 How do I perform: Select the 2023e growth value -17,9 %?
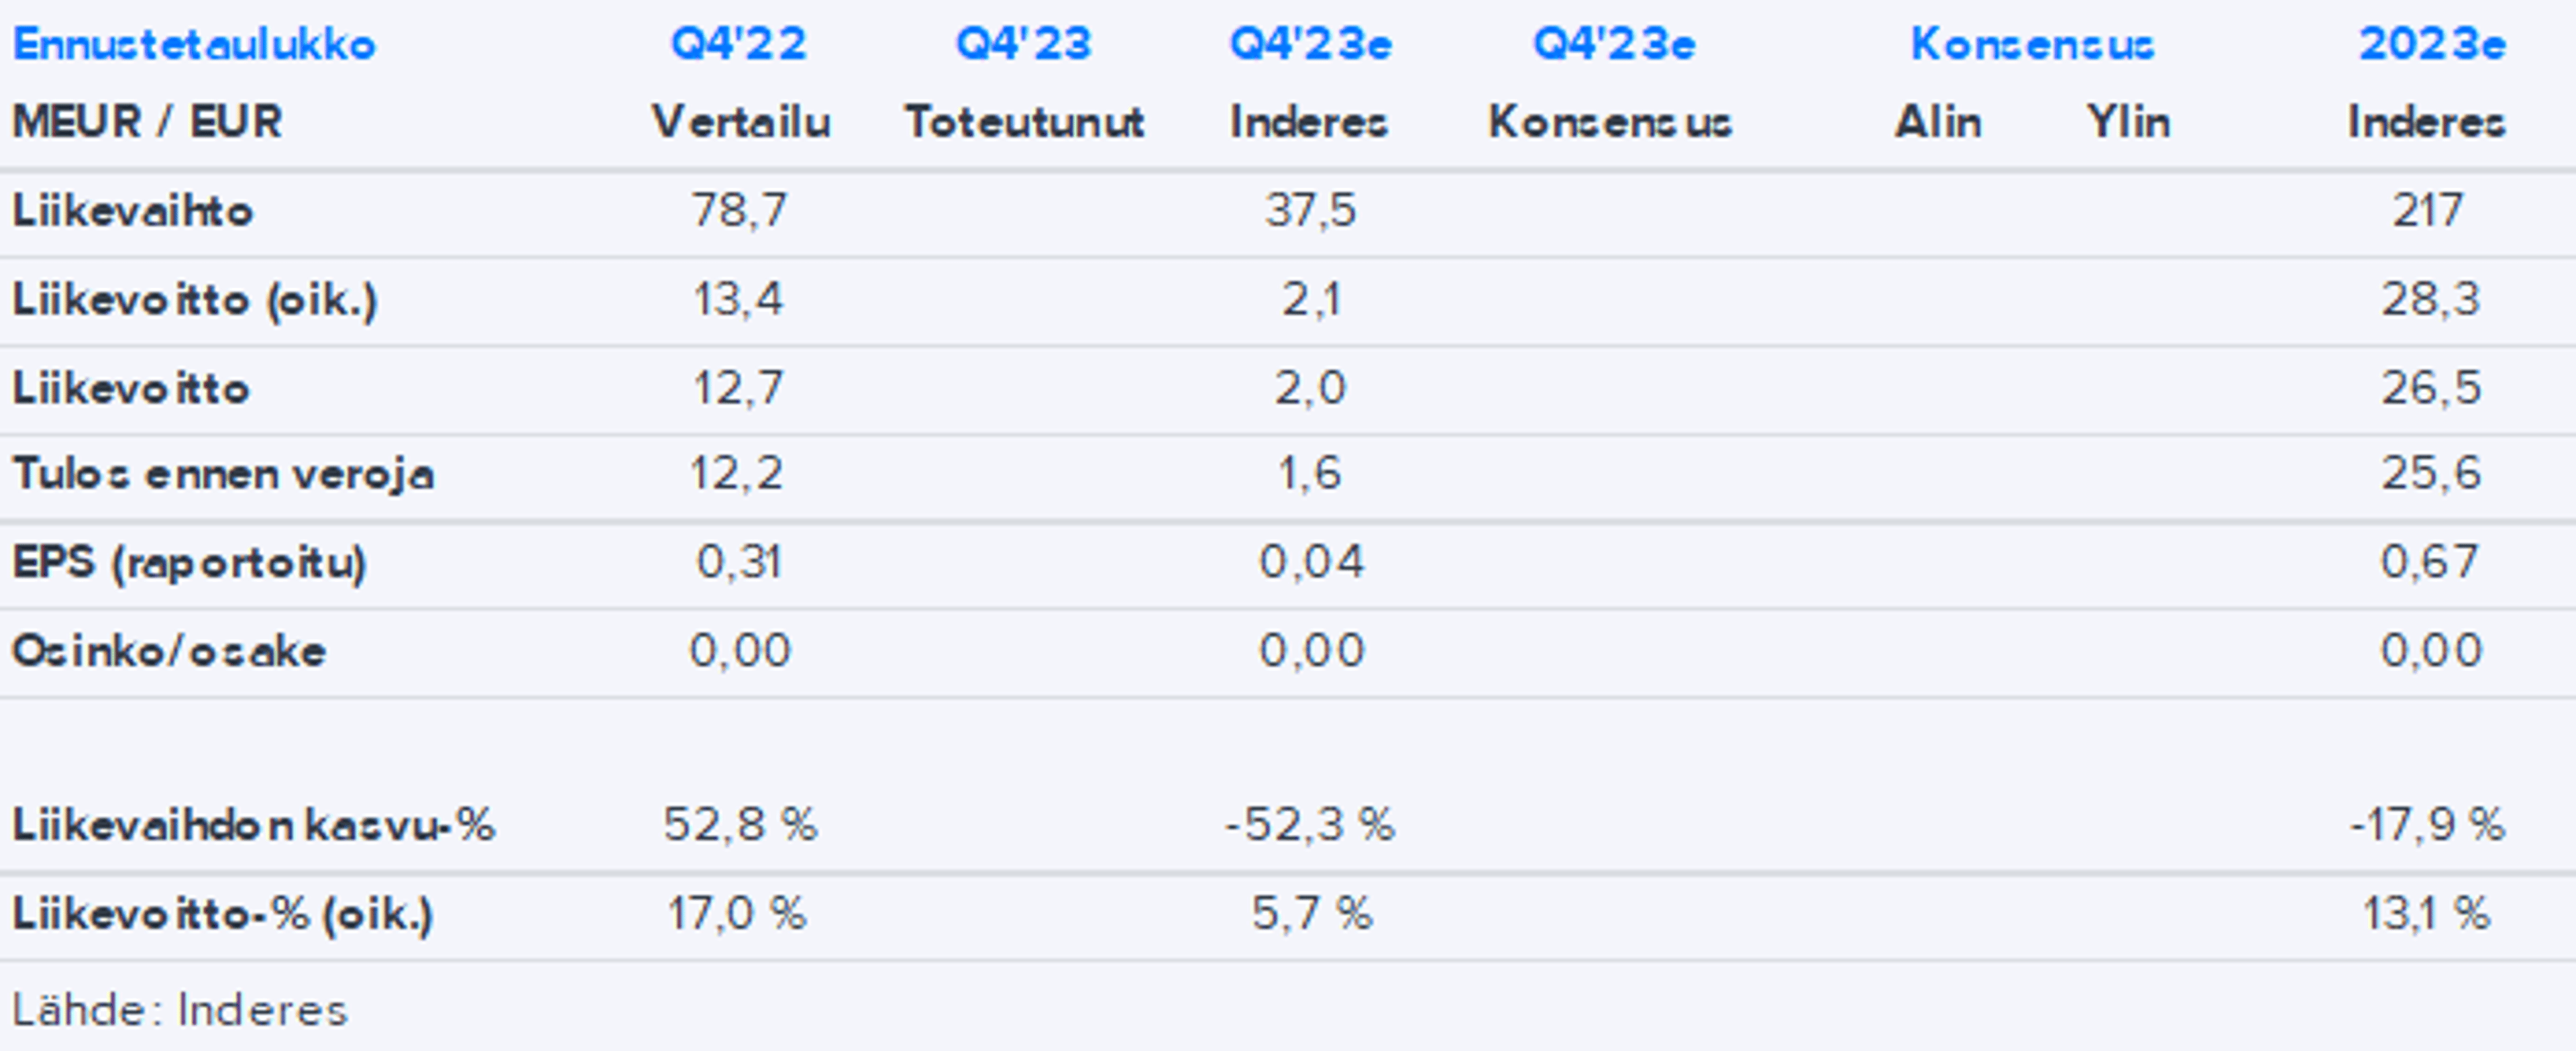tap(2428, 826)
